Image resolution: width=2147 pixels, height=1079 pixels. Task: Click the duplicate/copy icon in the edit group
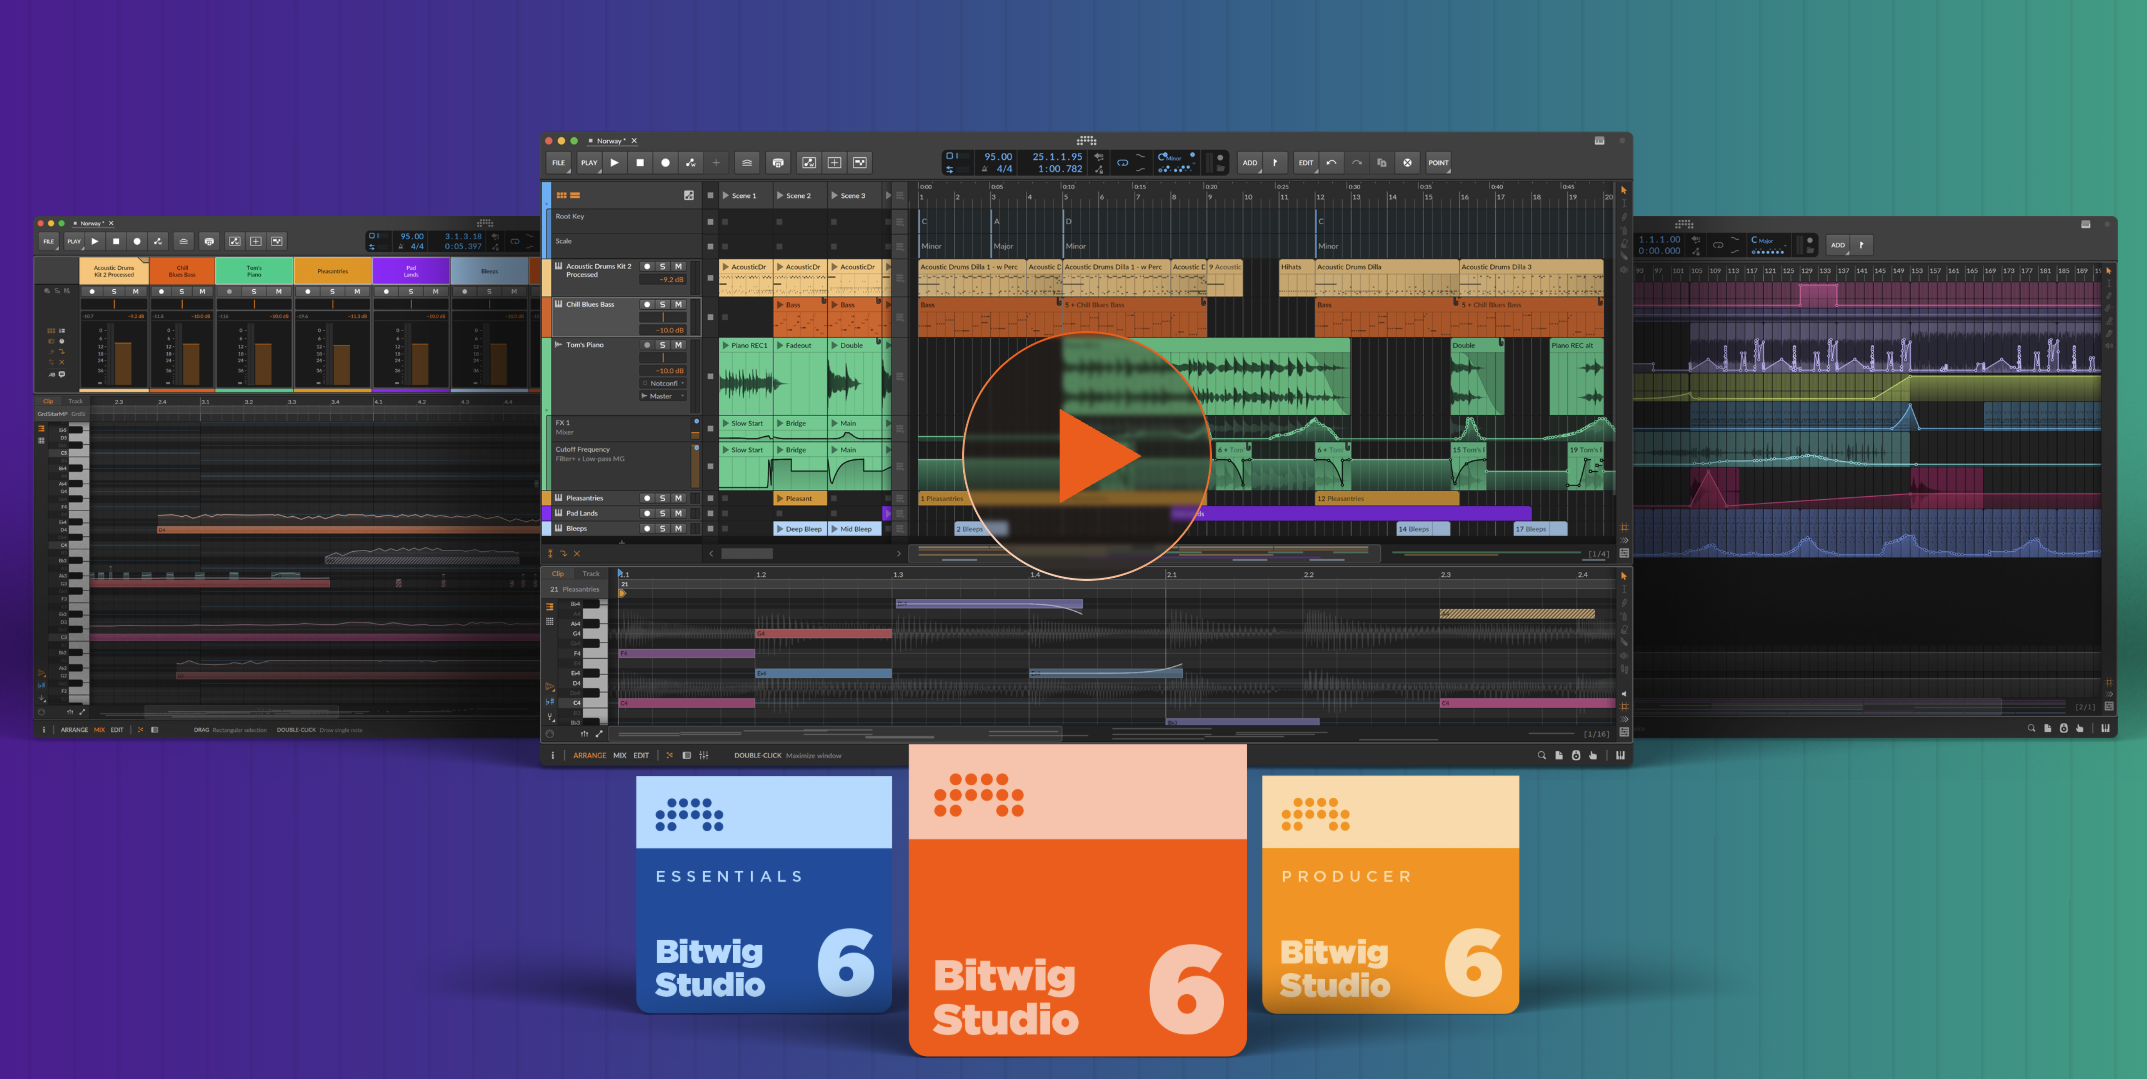pos(1382,162)
